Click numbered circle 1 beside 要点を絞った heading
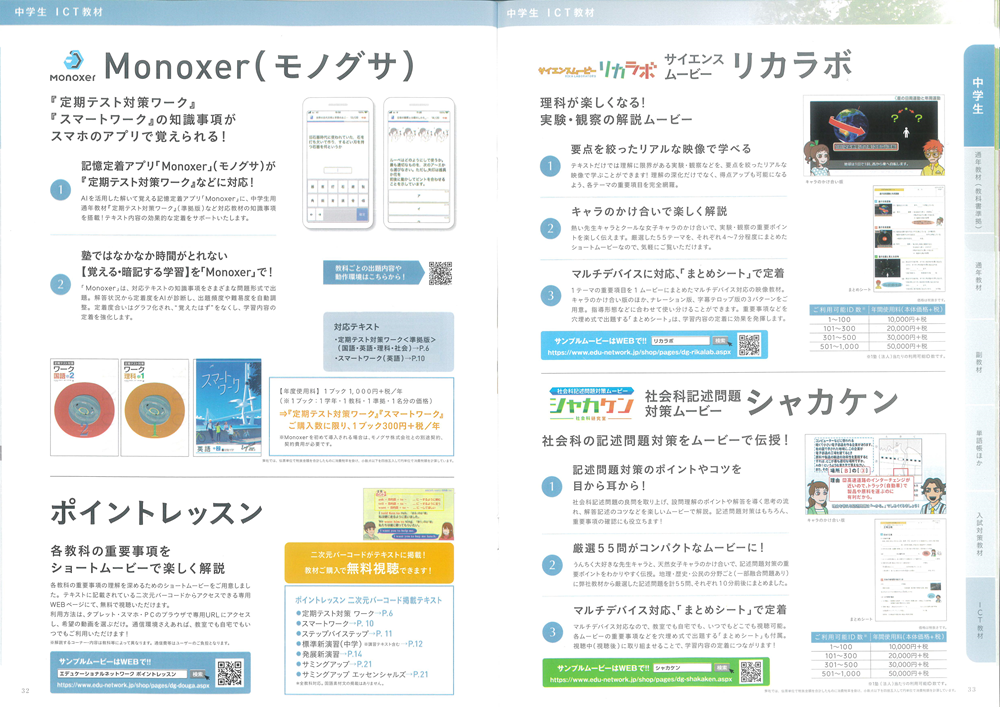 550,166
